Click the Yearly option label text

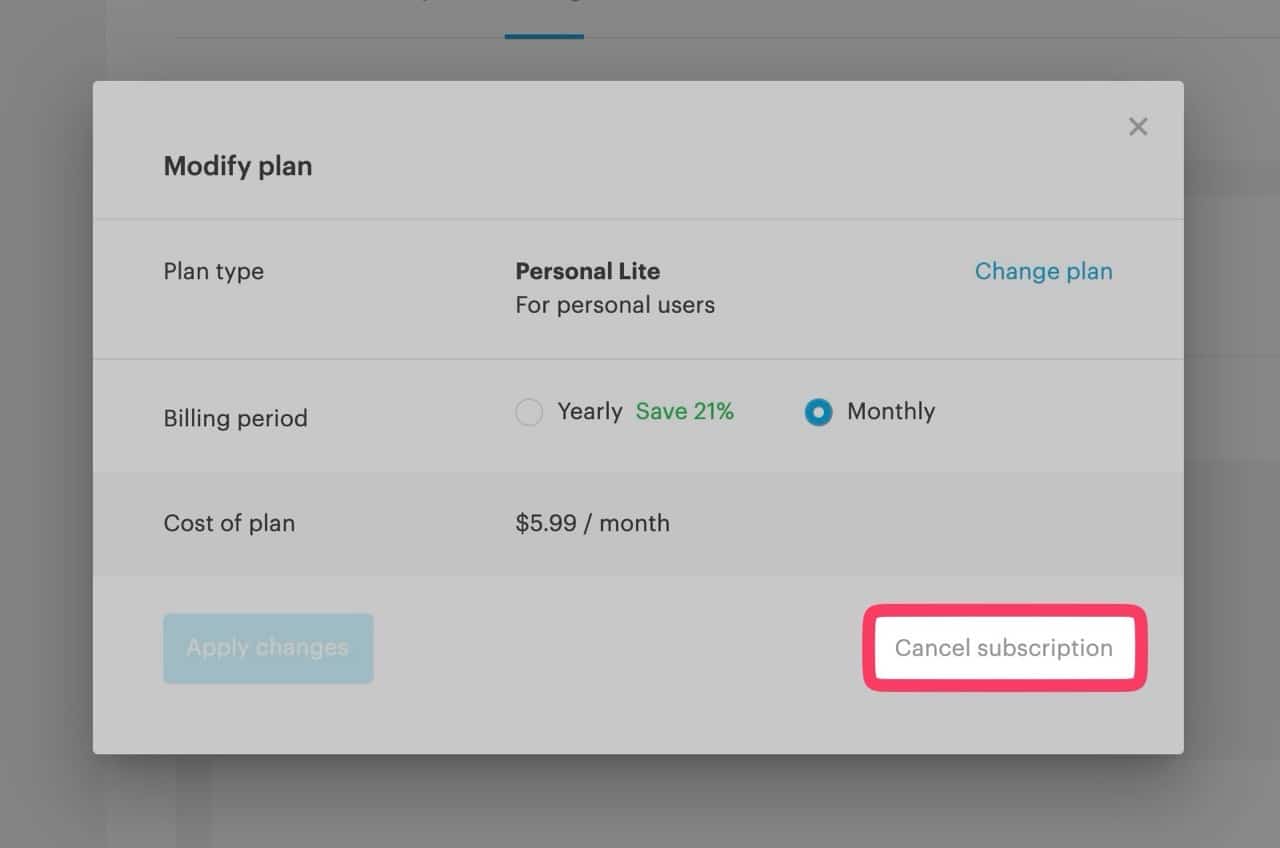pyautogui.click(x=590, y=411)
